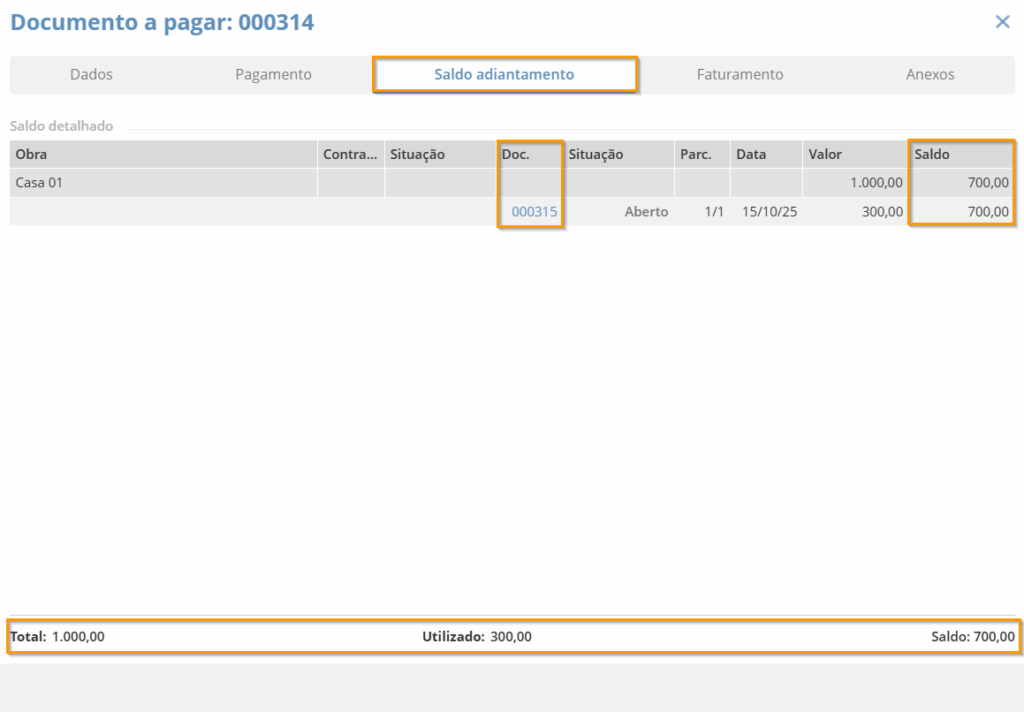Go to the Faturamento tab
Viewport: 1024px width, 712px height.
[739, 74]
